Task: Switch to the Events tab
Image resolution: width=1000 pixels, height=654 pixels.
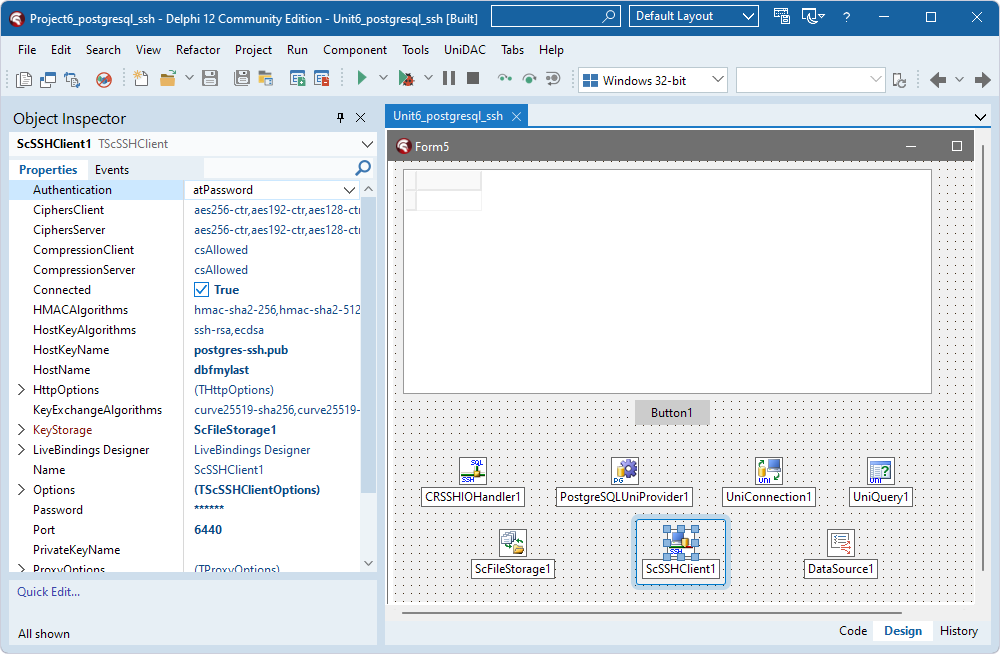Action: (111, 169)
